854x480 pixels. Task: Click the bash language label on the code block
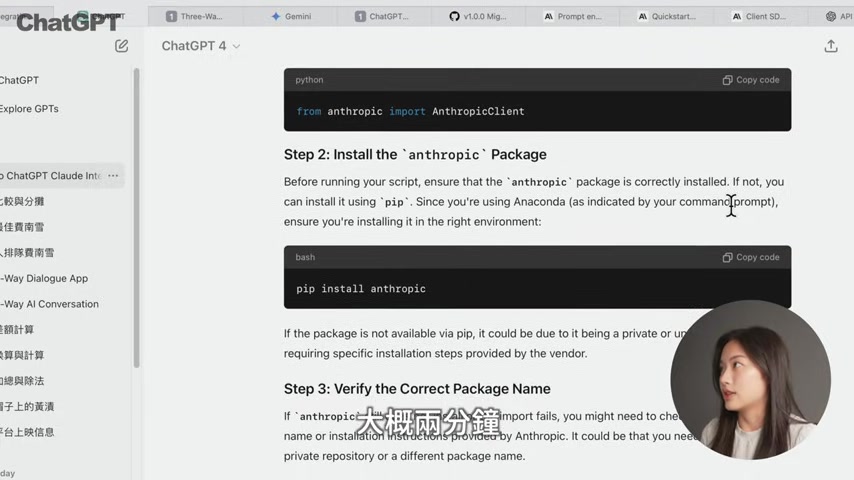305,257
